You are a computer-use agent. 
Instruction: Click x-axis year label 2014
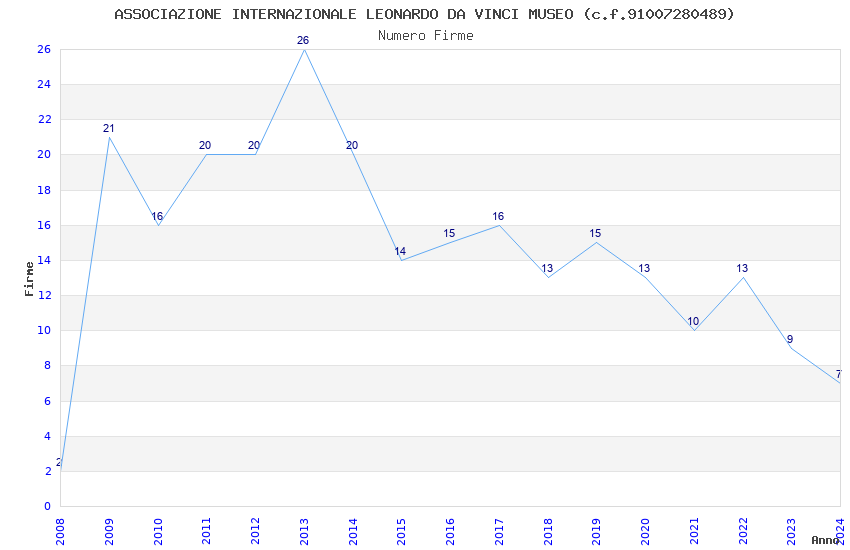pyautogui.click(x=353, y=531)
